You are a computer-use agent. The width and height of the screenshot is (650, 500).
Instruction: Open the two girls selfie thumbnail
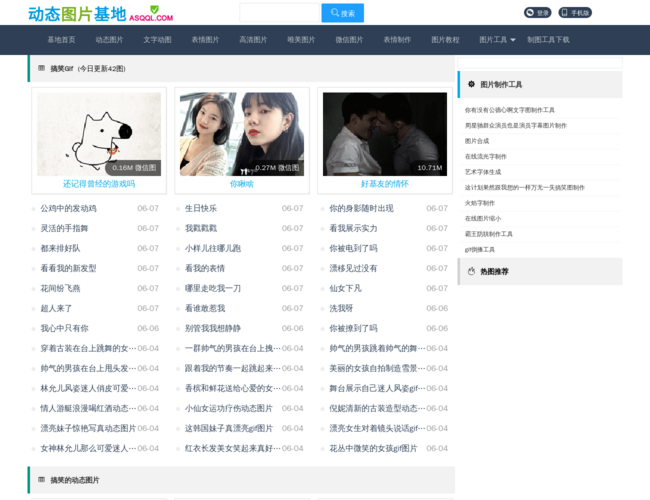click(x=242, y=134)
